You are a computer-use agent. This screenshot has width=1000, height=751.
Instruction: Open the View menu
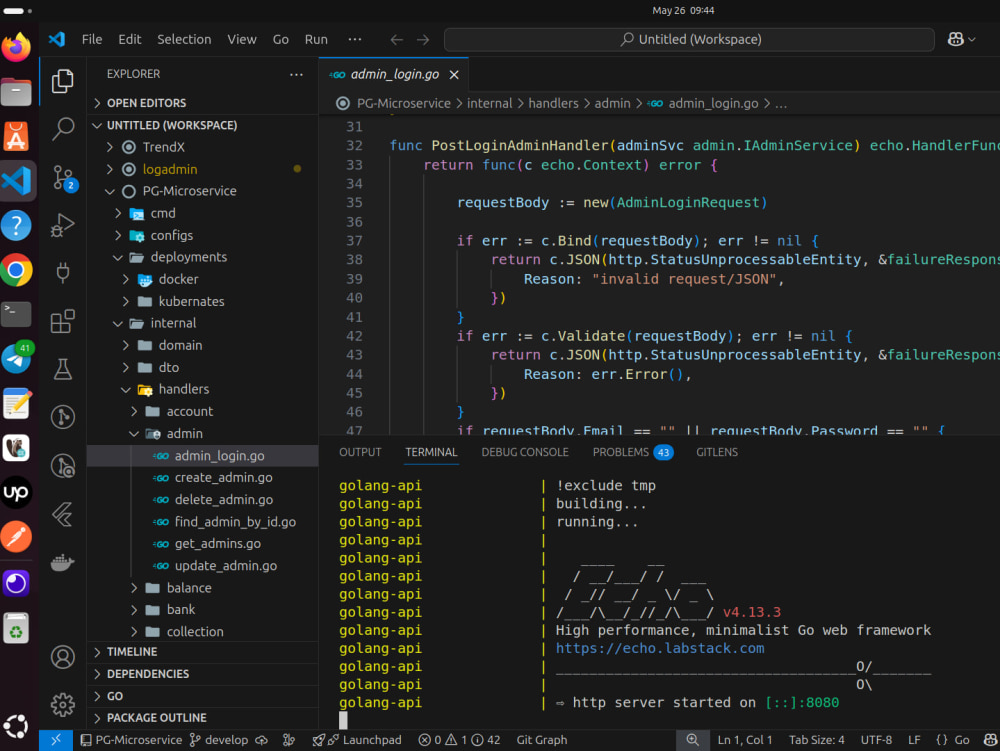242,40
